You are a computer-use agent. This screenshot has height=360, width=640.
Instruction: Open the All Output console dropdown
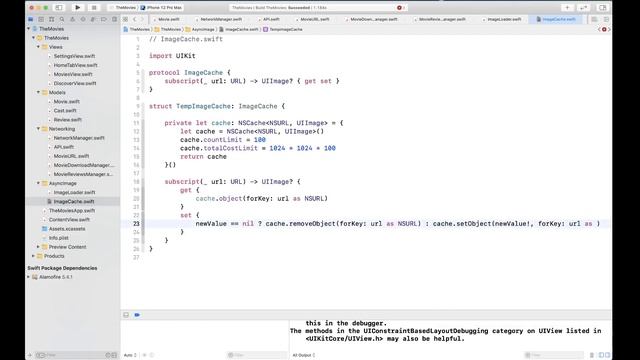tap(304, 355)
